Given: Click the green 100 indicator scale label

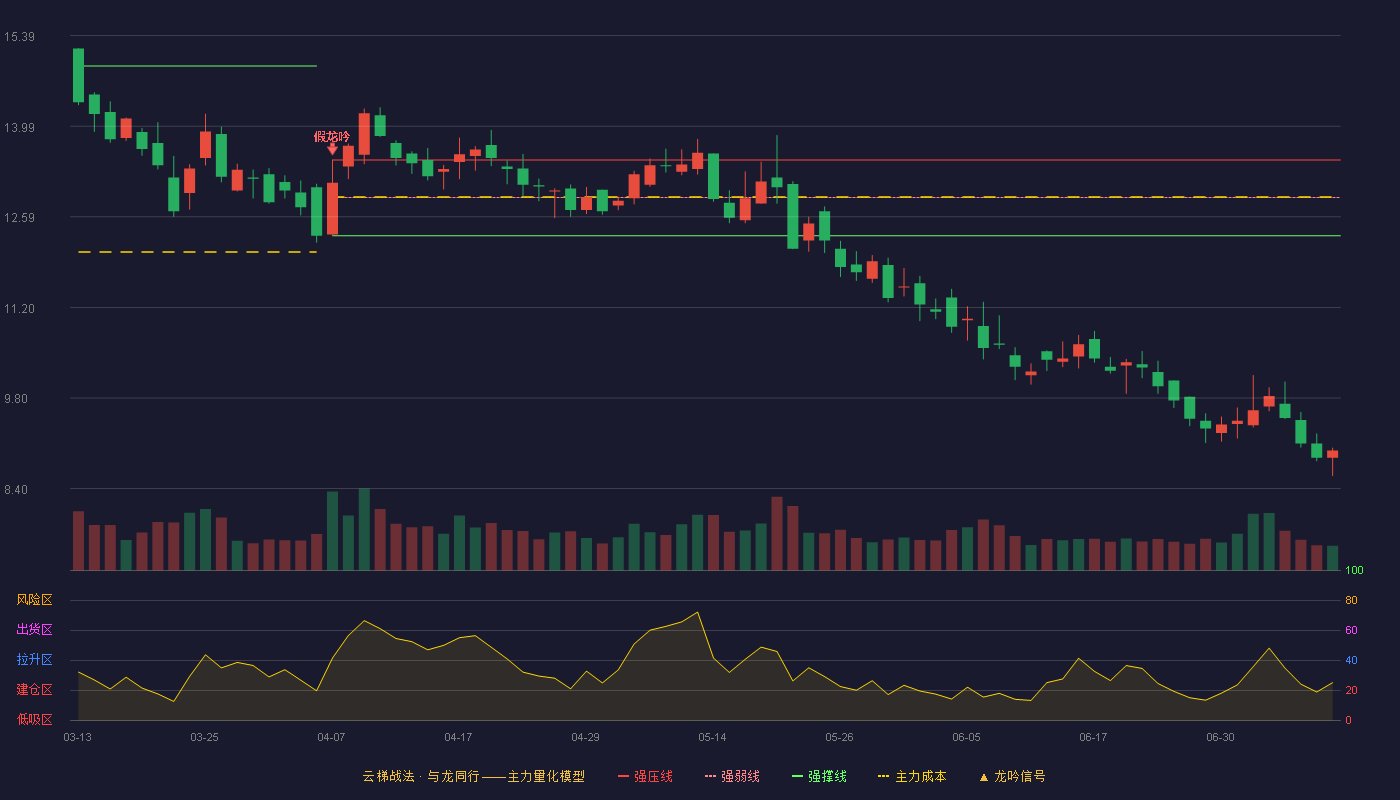Looking at the screenshot, I should [1354, 571].
